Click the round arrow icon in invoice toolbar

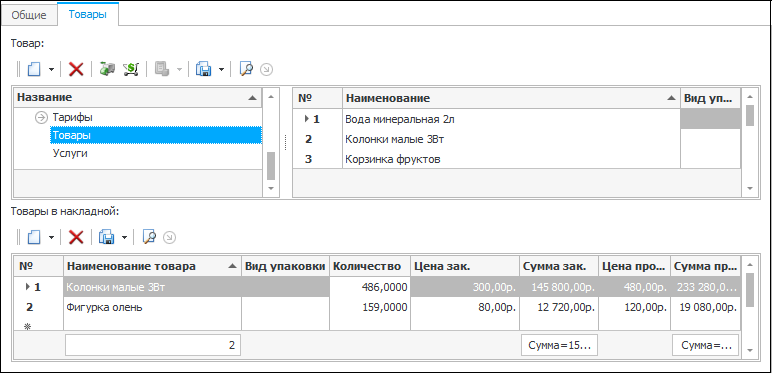pos(169,238)
